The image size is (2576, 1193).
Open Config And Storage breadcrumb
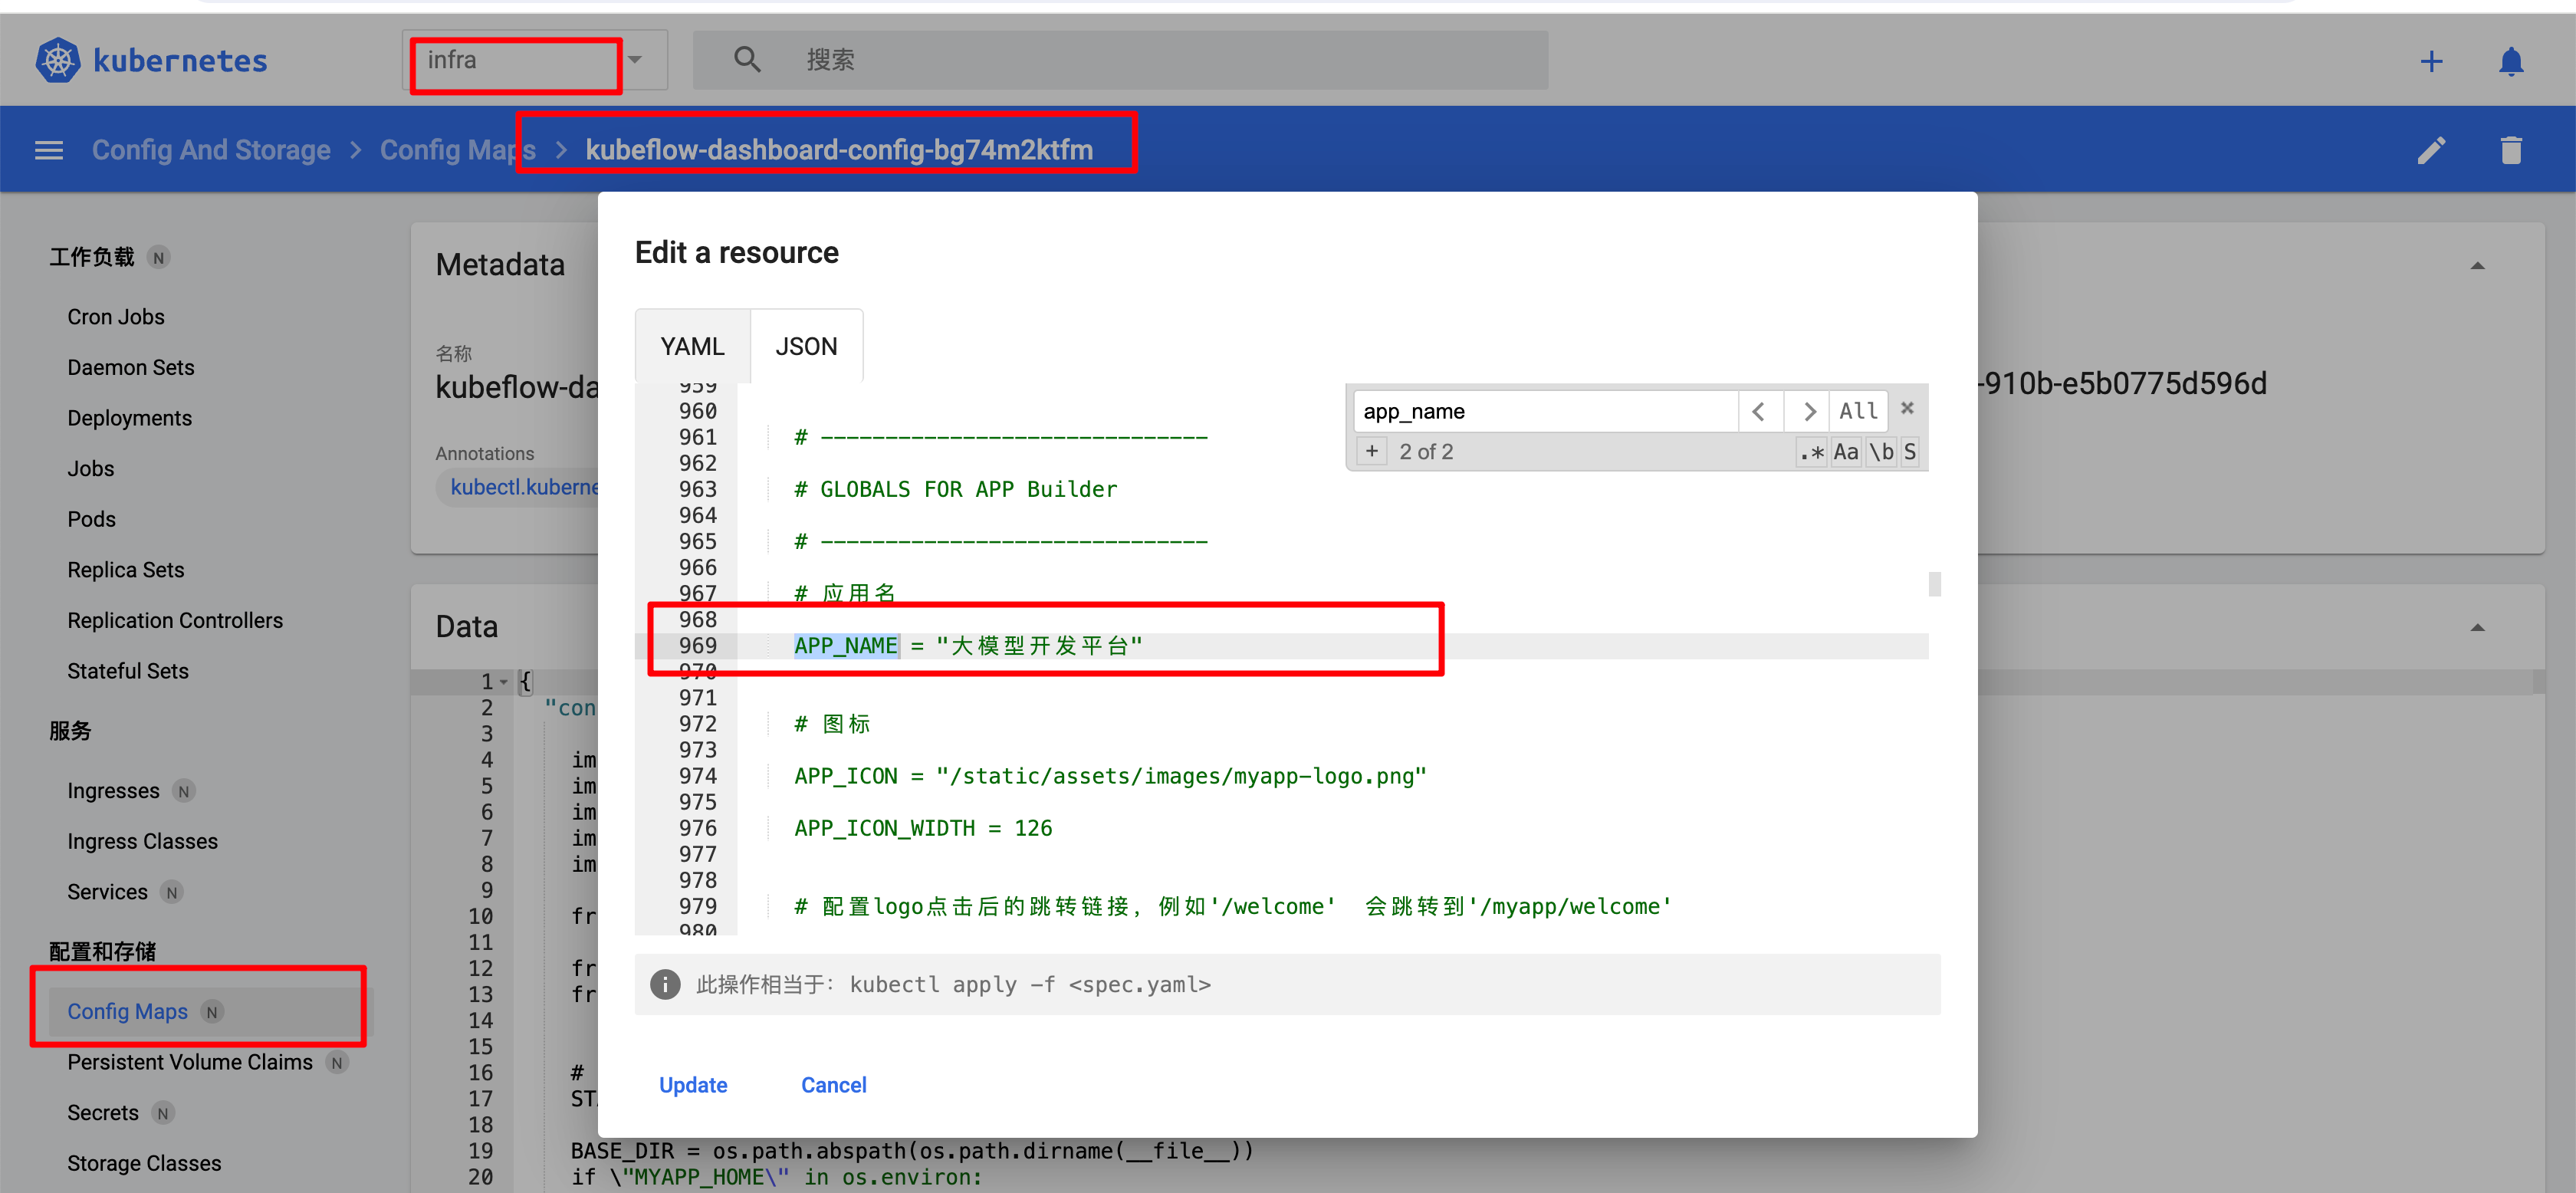[x=211, y=150]
